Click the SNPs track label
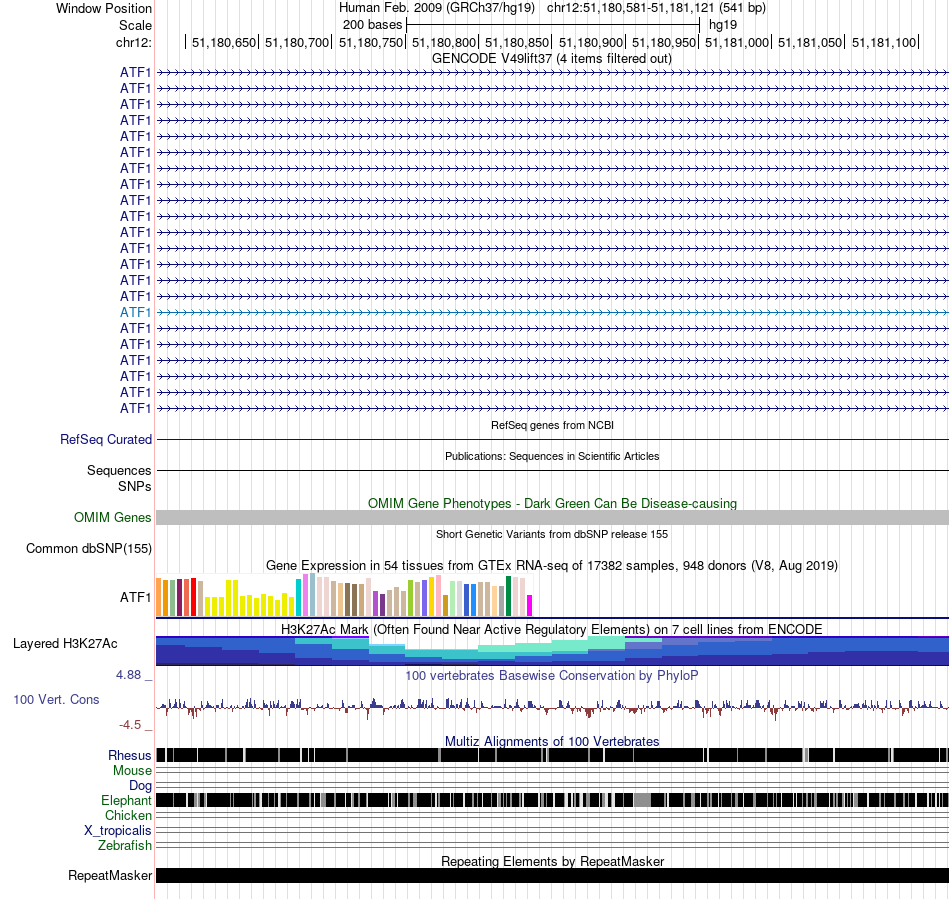950x899 pixels. [x=135, y=486]
